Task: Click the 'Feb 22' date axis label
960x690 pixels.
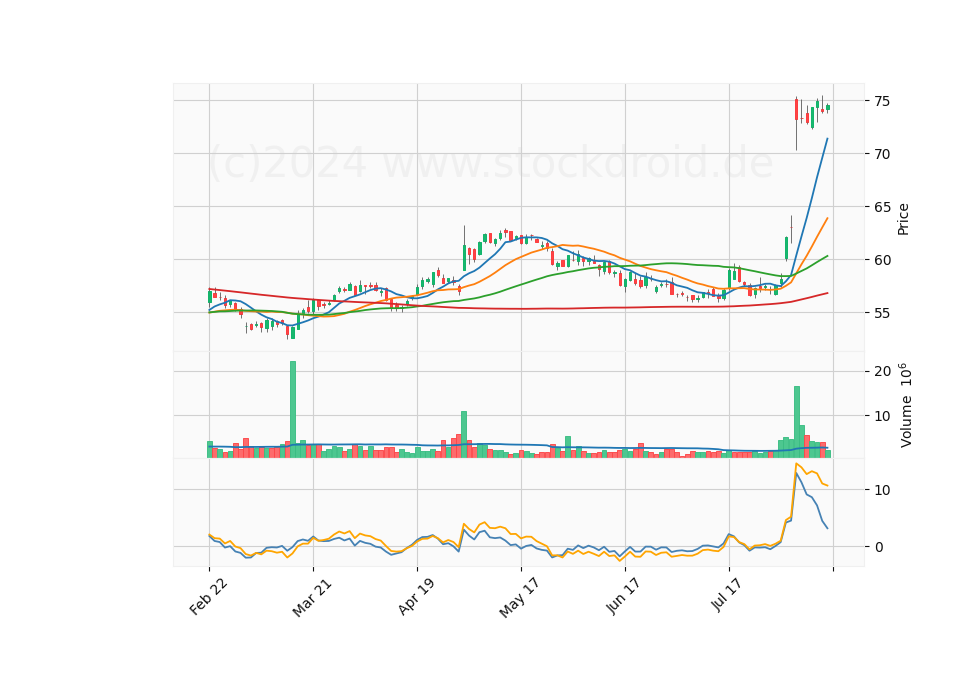Action: (x=209, y=596)
